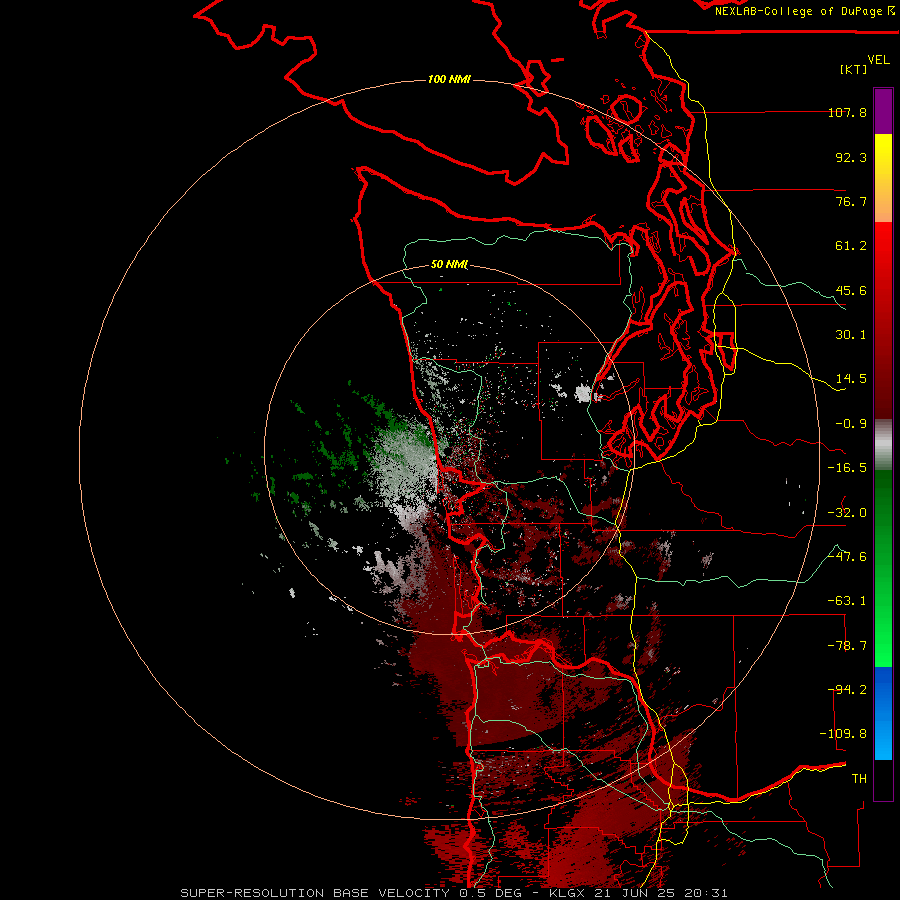
Task: Click the 100 NMI range ring label
Action: 449,79
